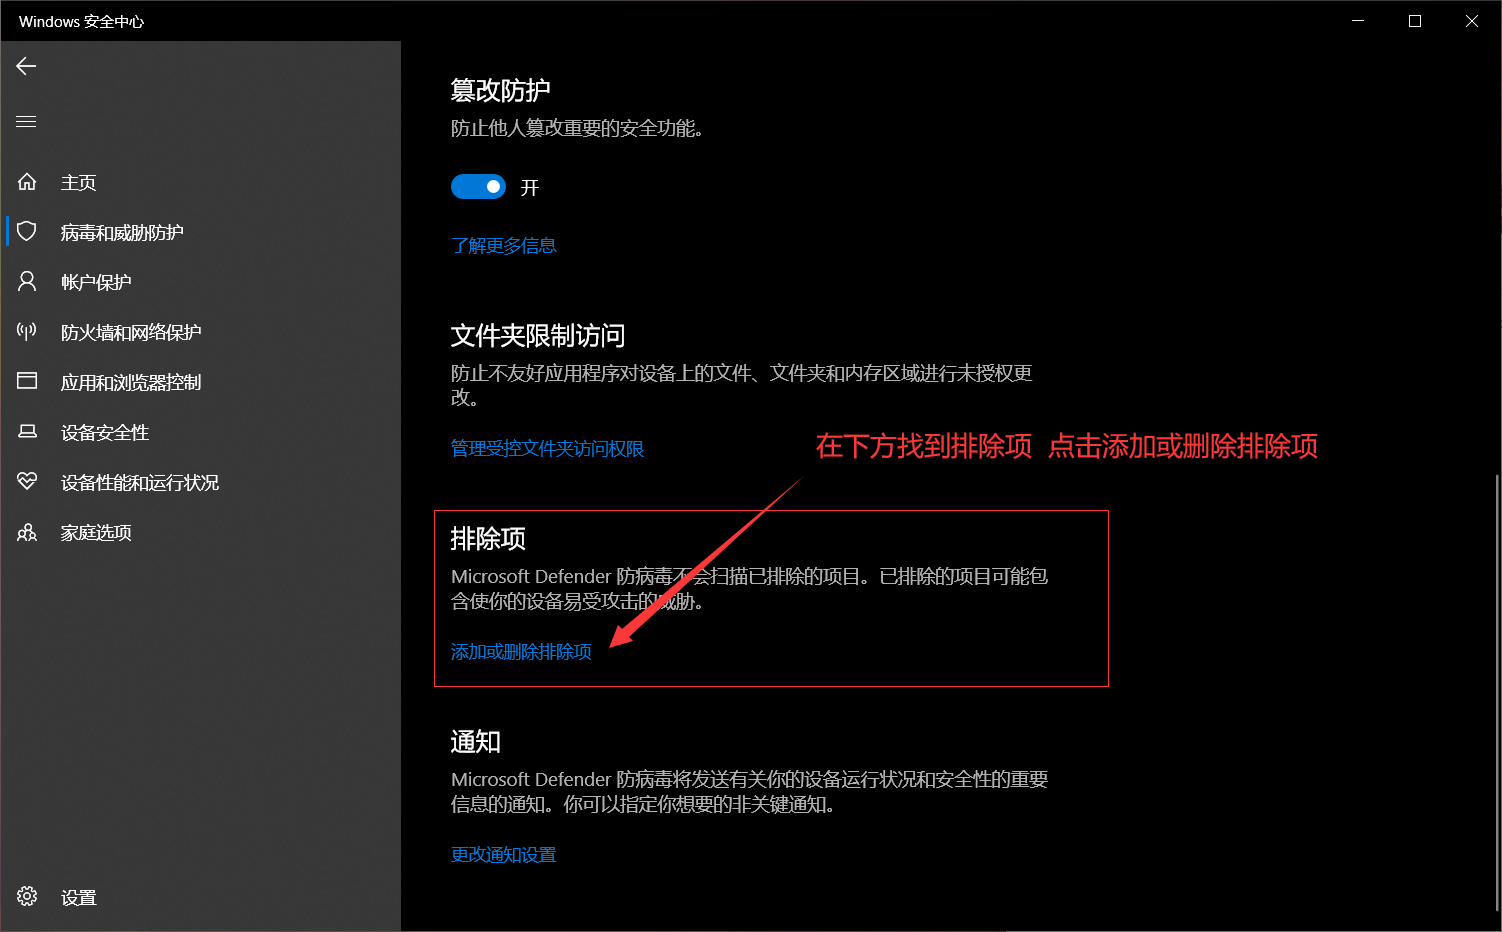This screenshot has width=1502, height=932.
Task: Open 应用和浏览器控制
Action: pyautogui.click(x=131, y=382)
